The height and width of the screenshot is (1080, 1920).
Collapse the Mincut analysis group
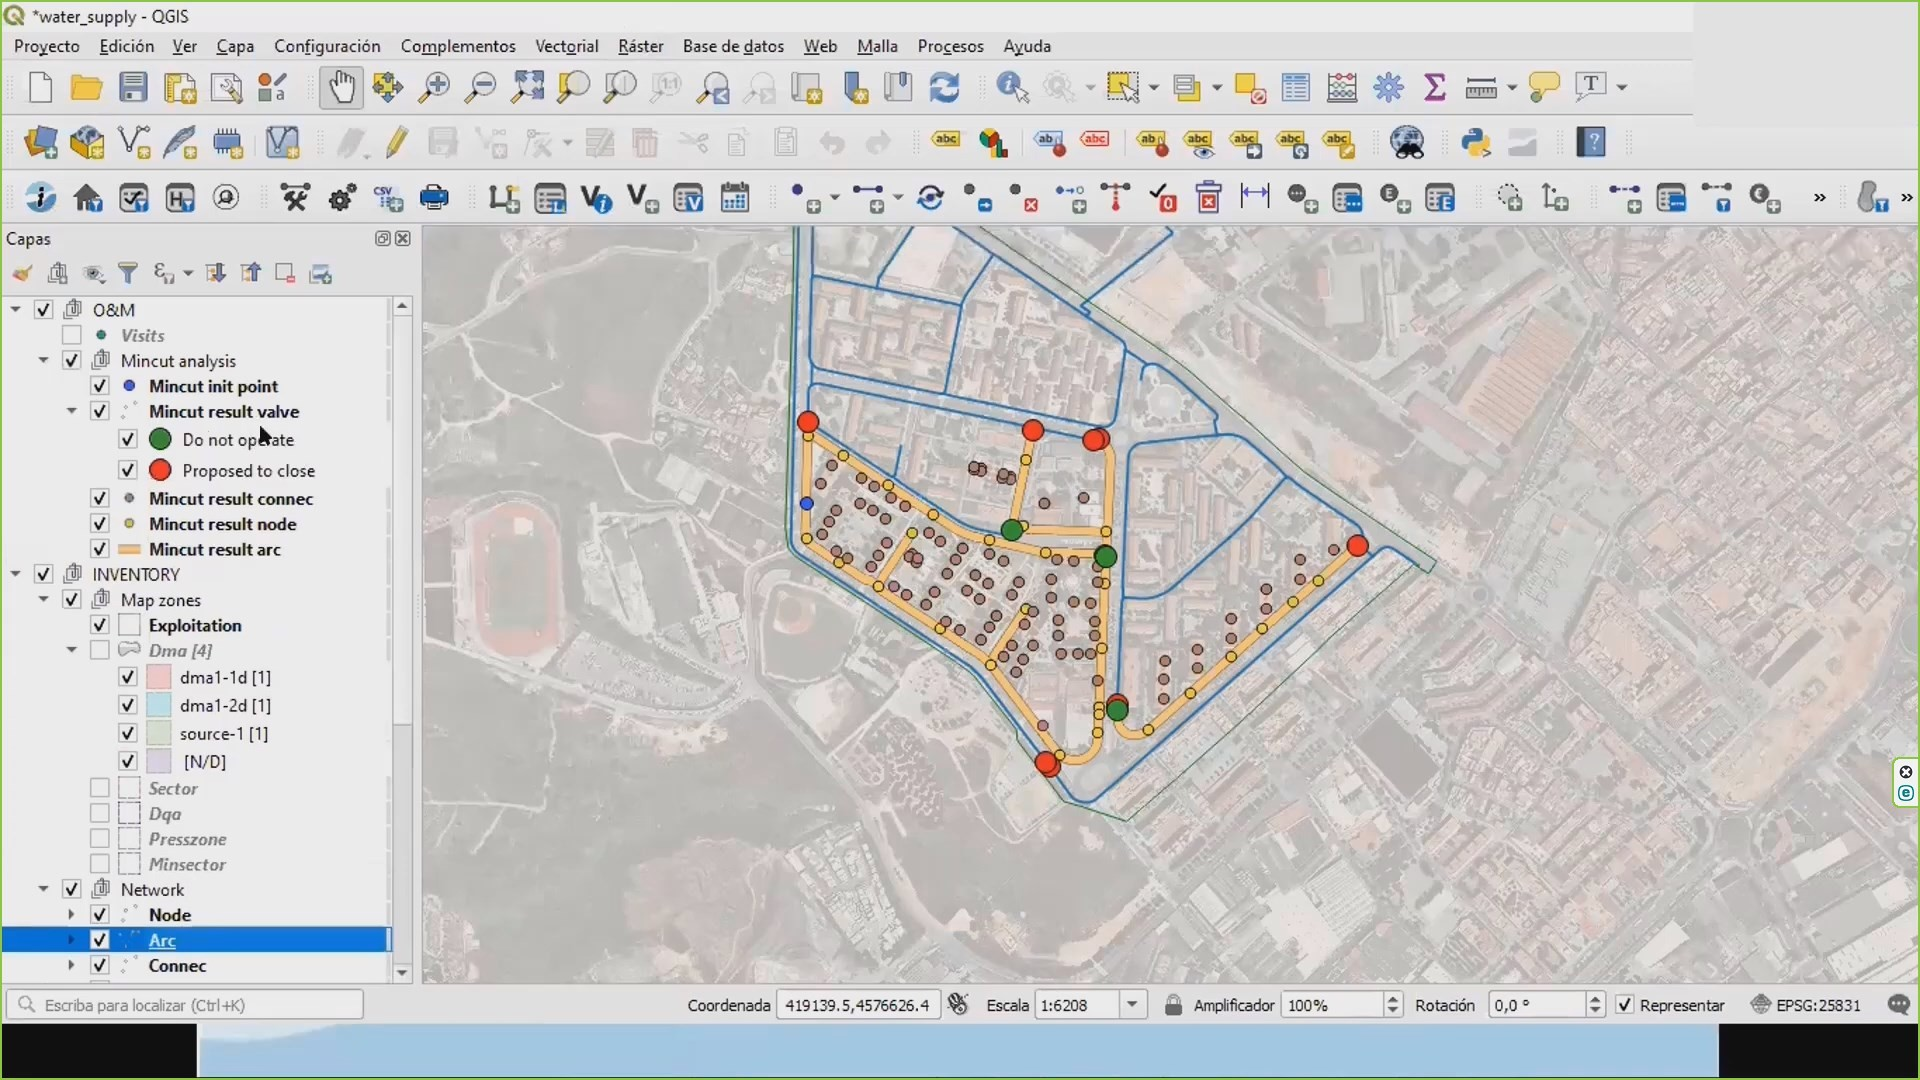point(43,361)
